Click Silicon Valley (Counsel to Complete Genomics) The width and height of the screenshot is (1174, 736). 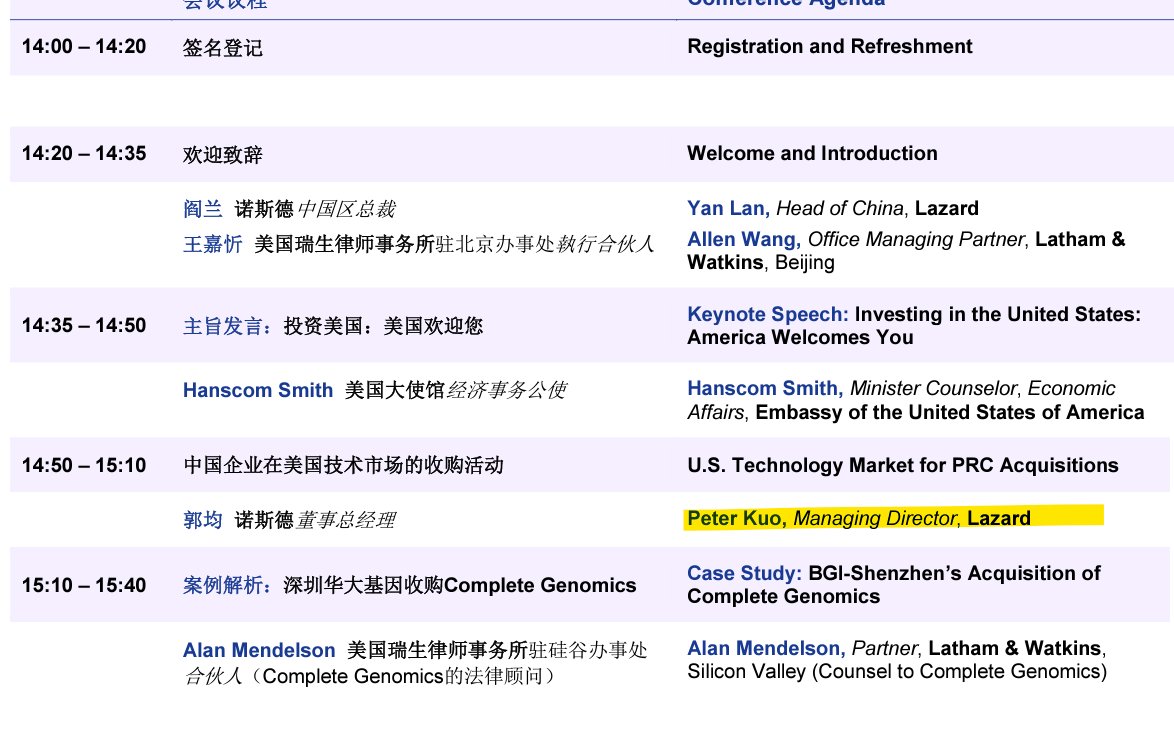coord(897,672)
